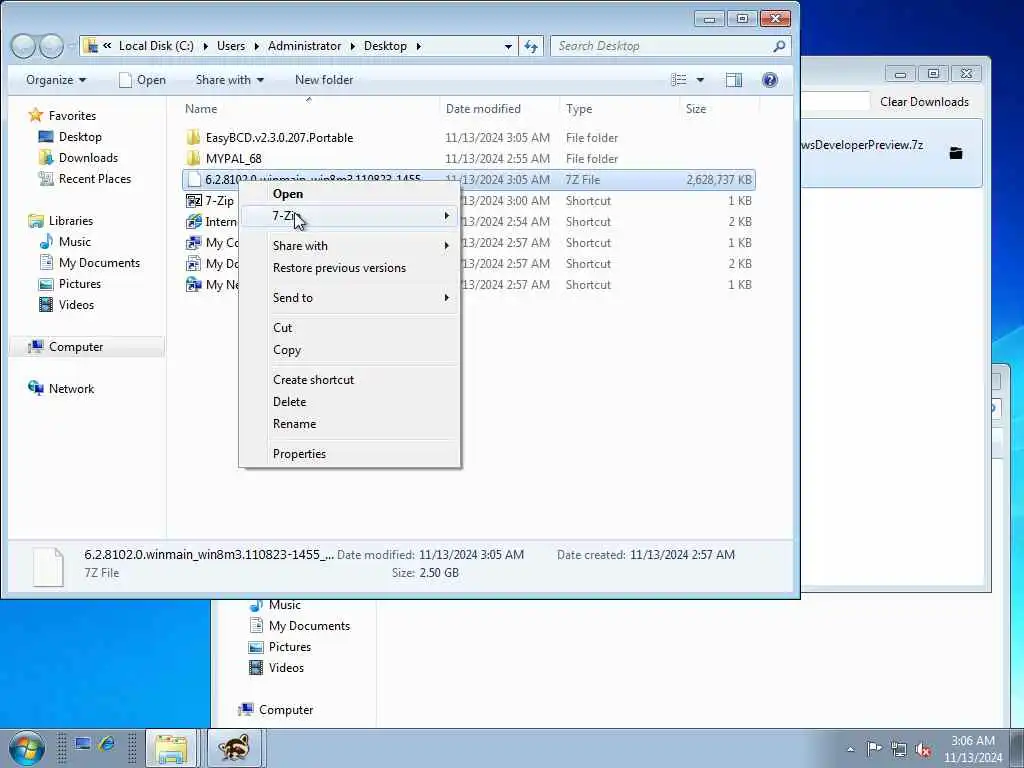Choose Rename in the context menu
Viewport: 1024px width, 768px height.
coord(351,424)
